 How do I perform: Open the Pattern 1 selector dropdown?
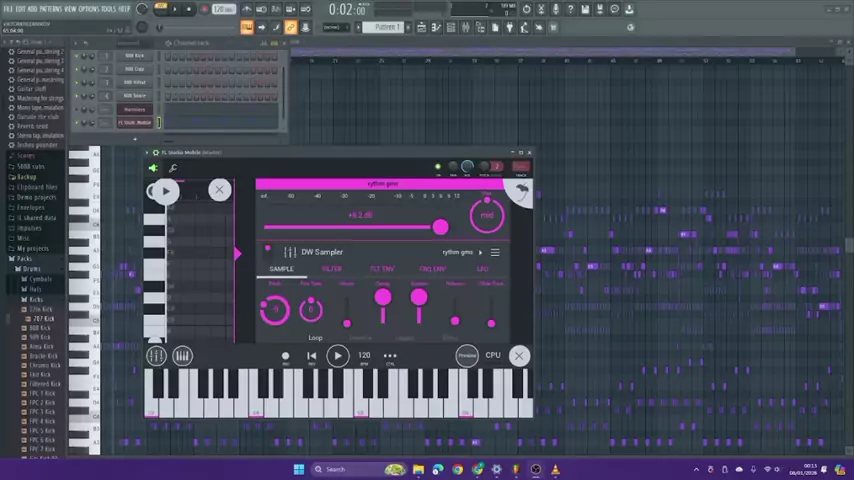coord(385,27)
